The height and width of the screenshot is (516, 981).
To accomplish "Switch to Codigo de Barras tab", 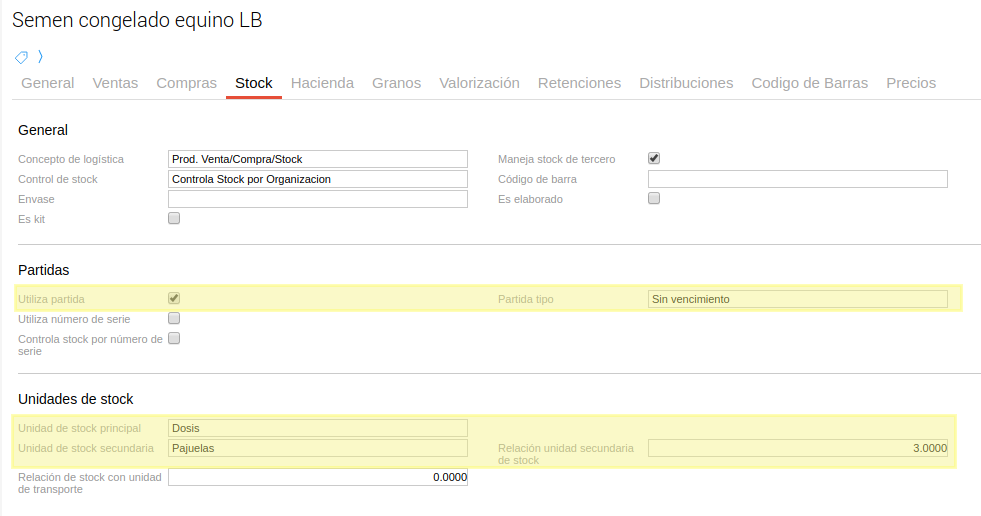I will point(809,83).
